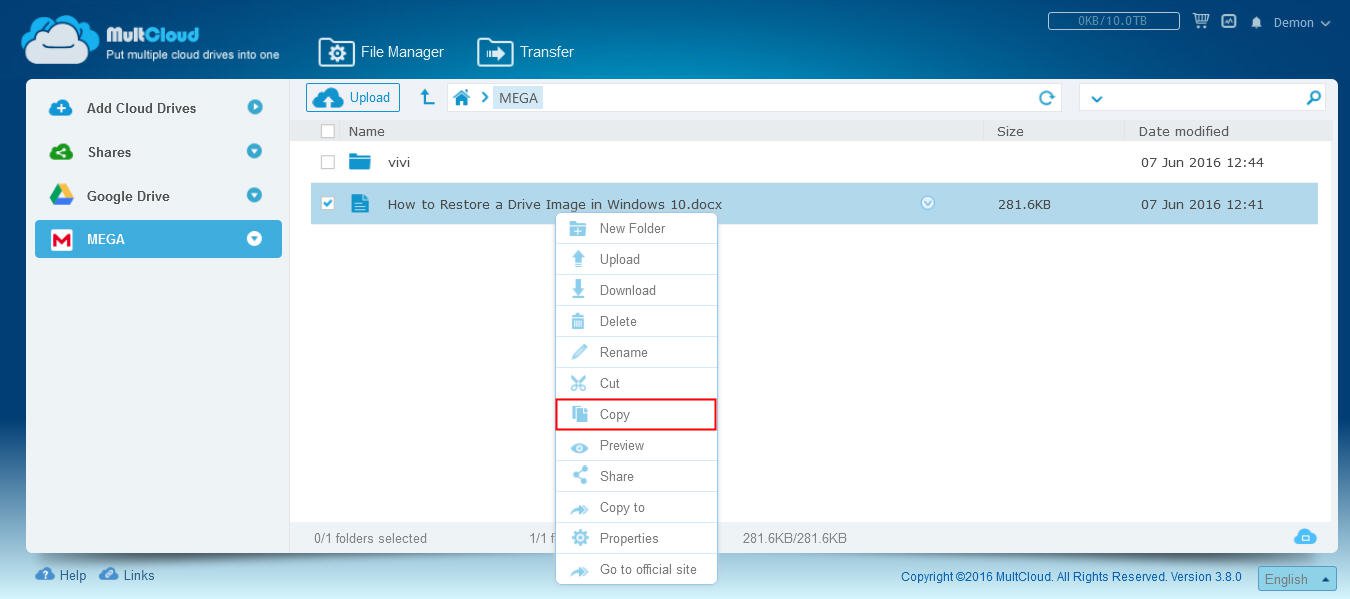Choose Properties from context menu
1350x599 pixels.
636,538
